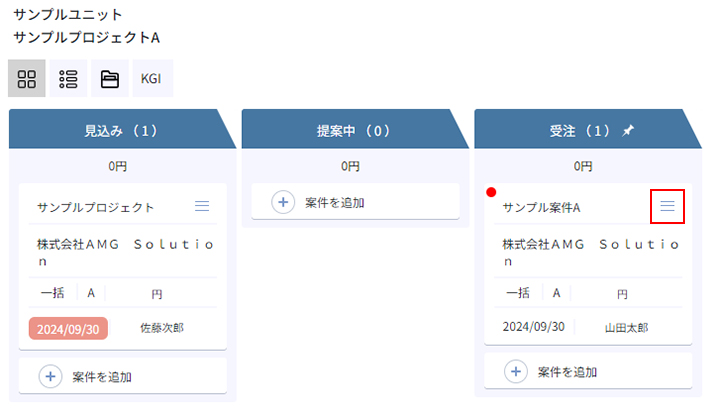Open the KGI view
The height and width of the screenshot is (416, 720).
click(x=151, y=79)
